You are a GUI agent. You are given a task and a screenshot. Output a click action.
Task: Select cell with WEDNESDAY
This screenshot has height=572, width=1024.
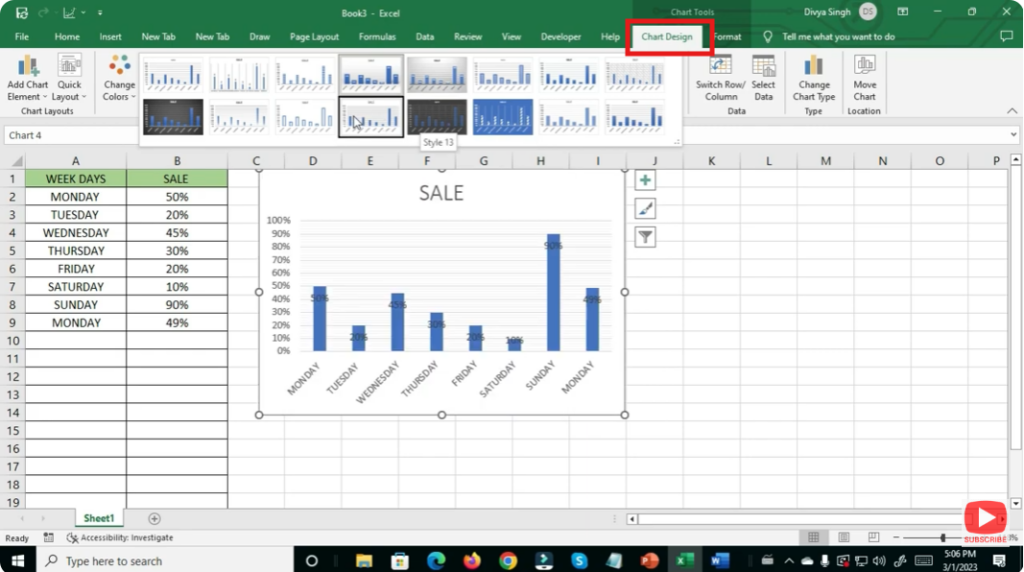[x=76, y=232]
